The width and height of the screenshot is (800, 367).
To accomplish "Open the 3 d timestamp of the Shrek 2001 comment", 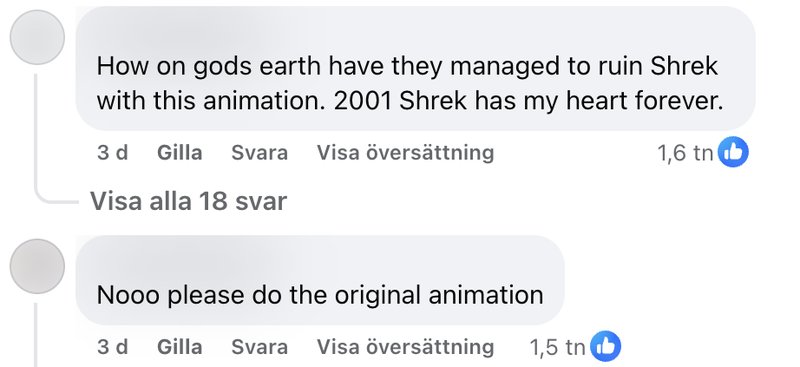I will point(112,153).
